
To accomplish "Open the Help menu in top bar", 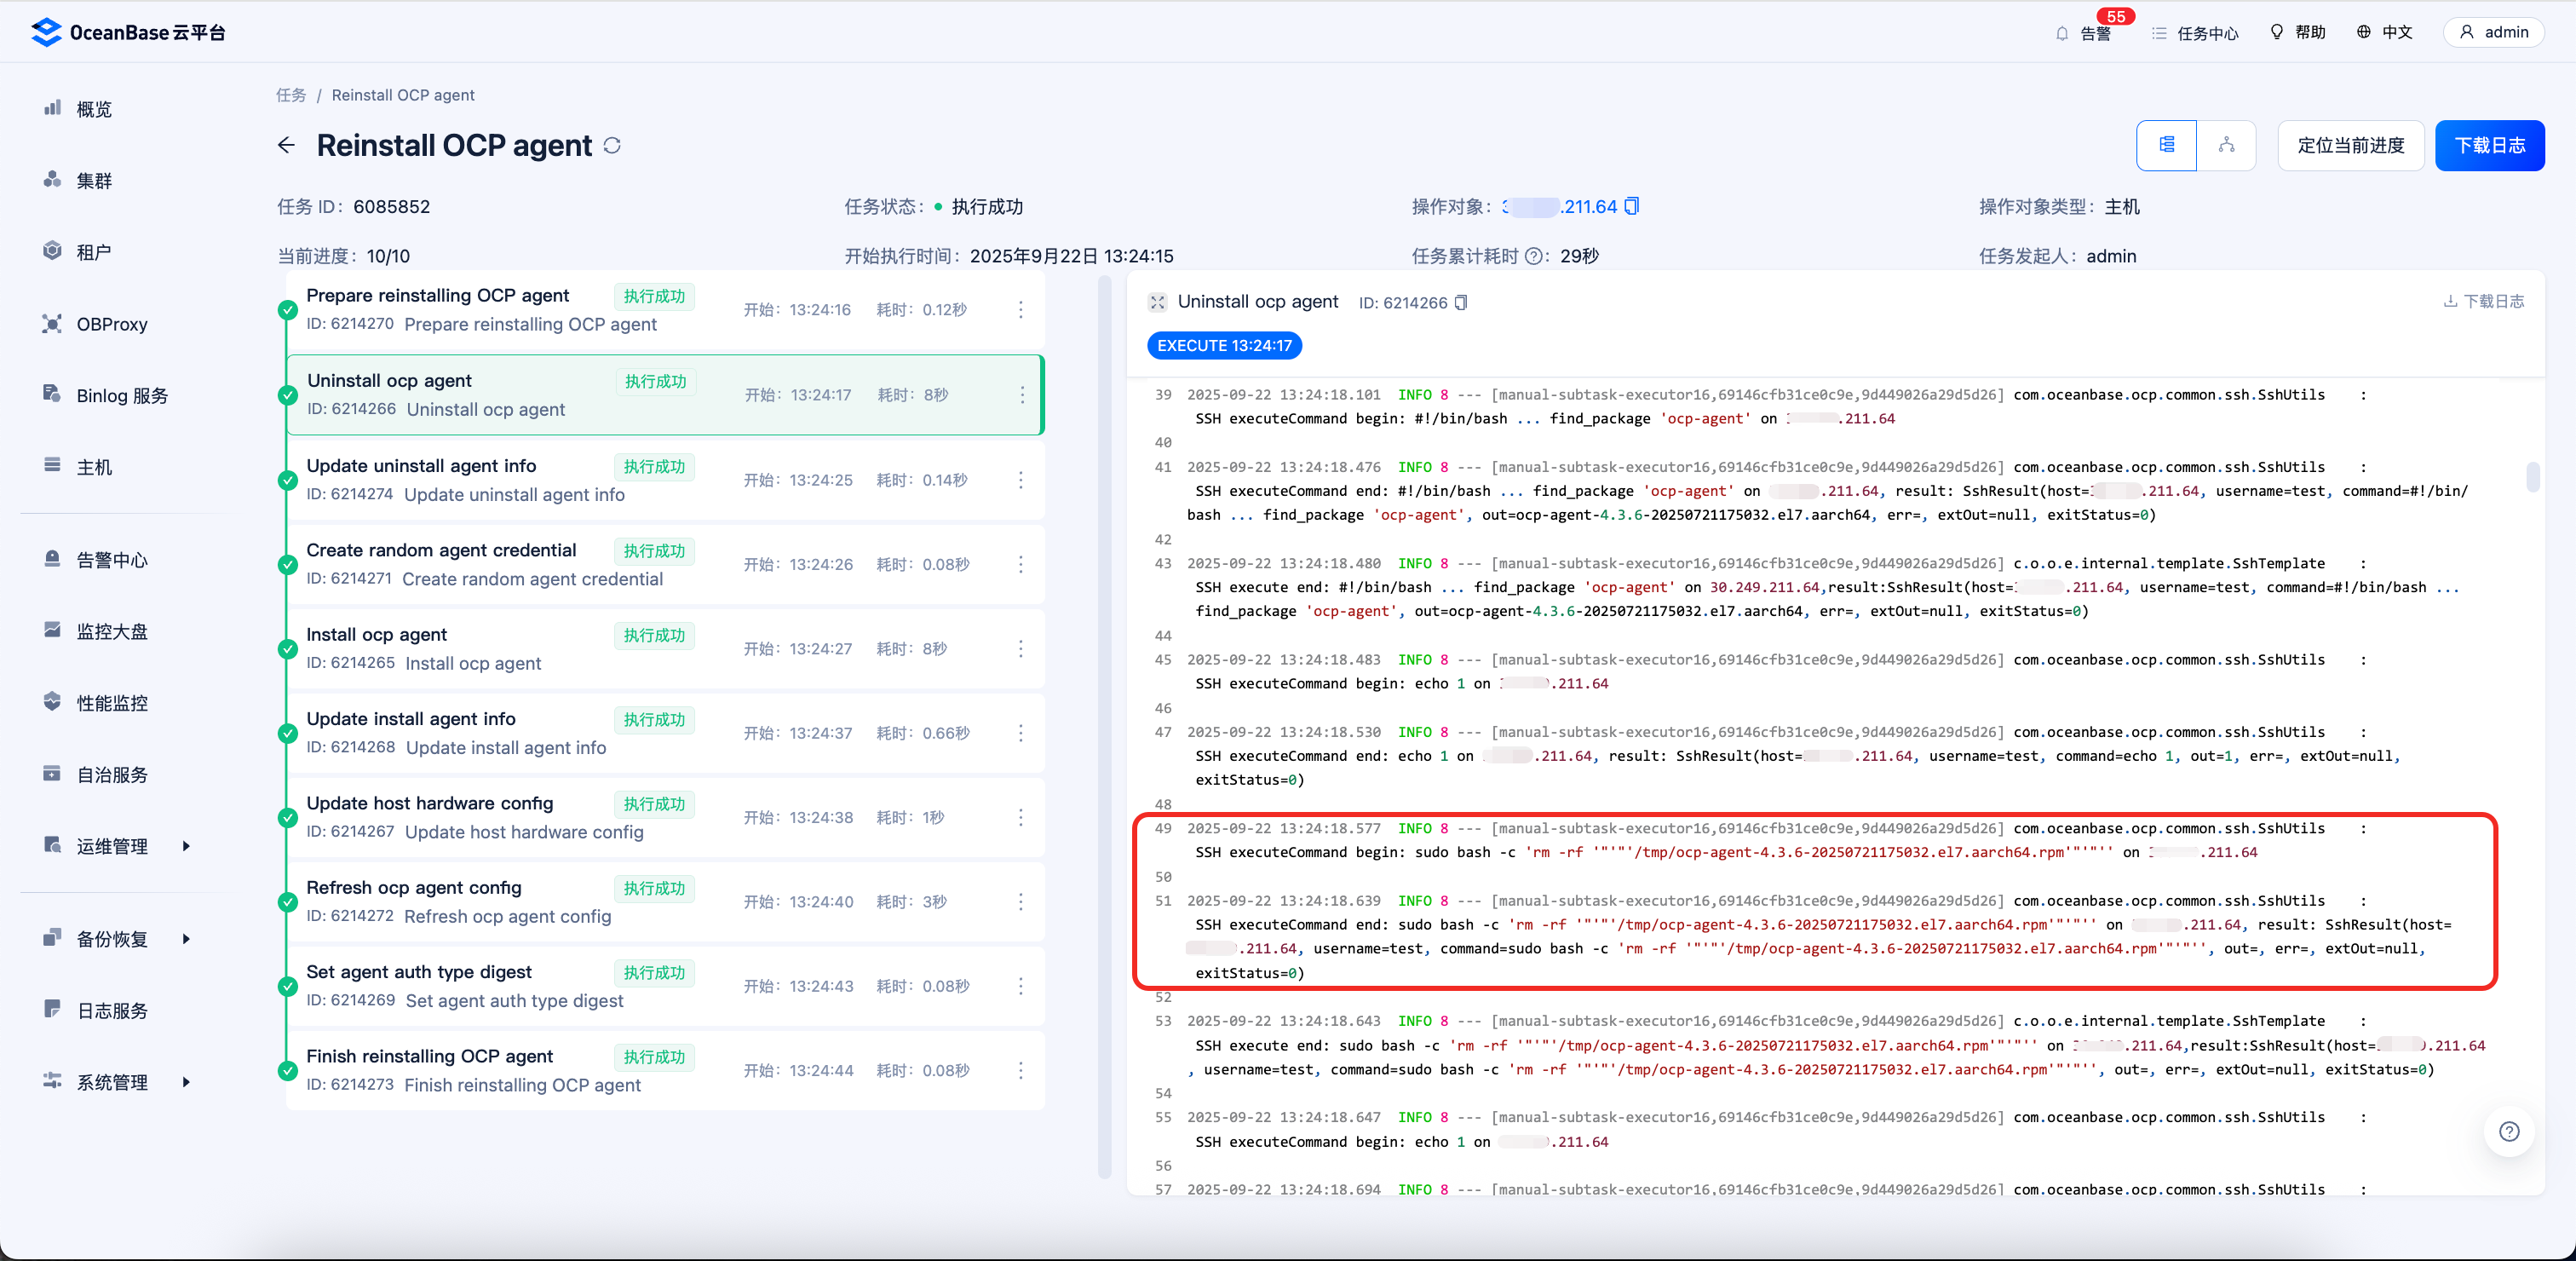I will [2298, 32].
